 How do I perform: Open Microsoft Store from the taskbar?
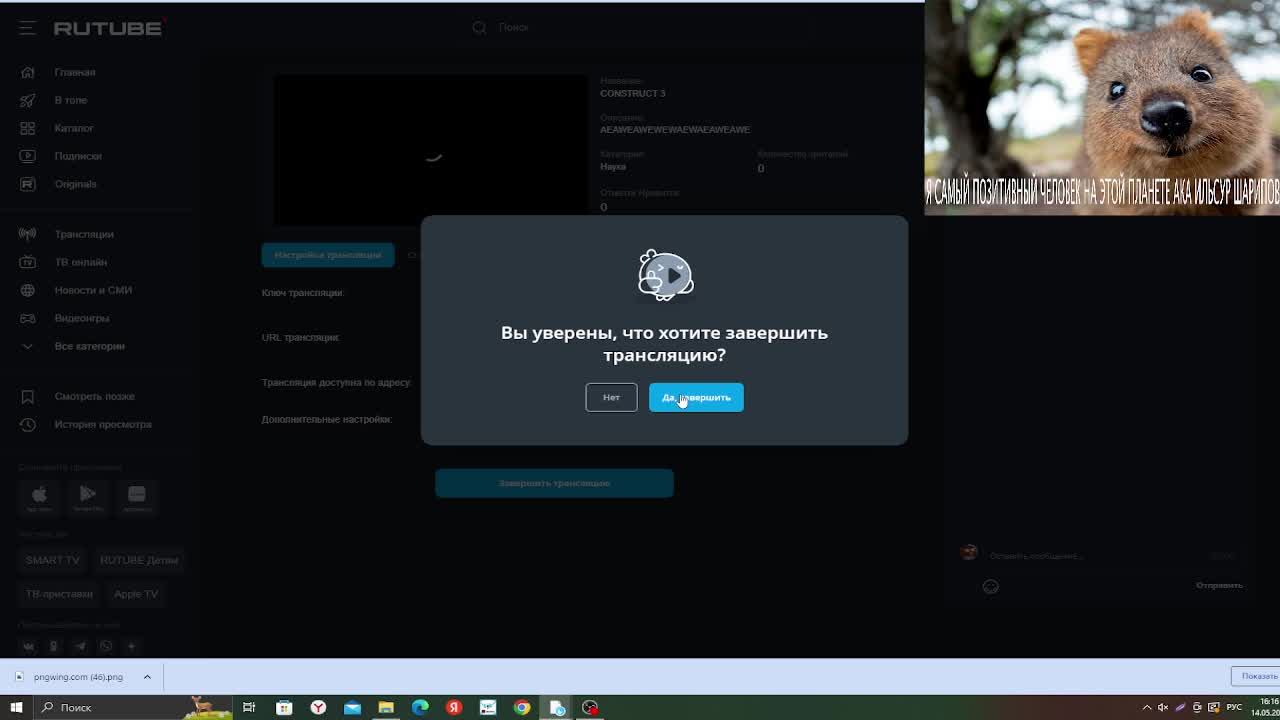(284, 707)
